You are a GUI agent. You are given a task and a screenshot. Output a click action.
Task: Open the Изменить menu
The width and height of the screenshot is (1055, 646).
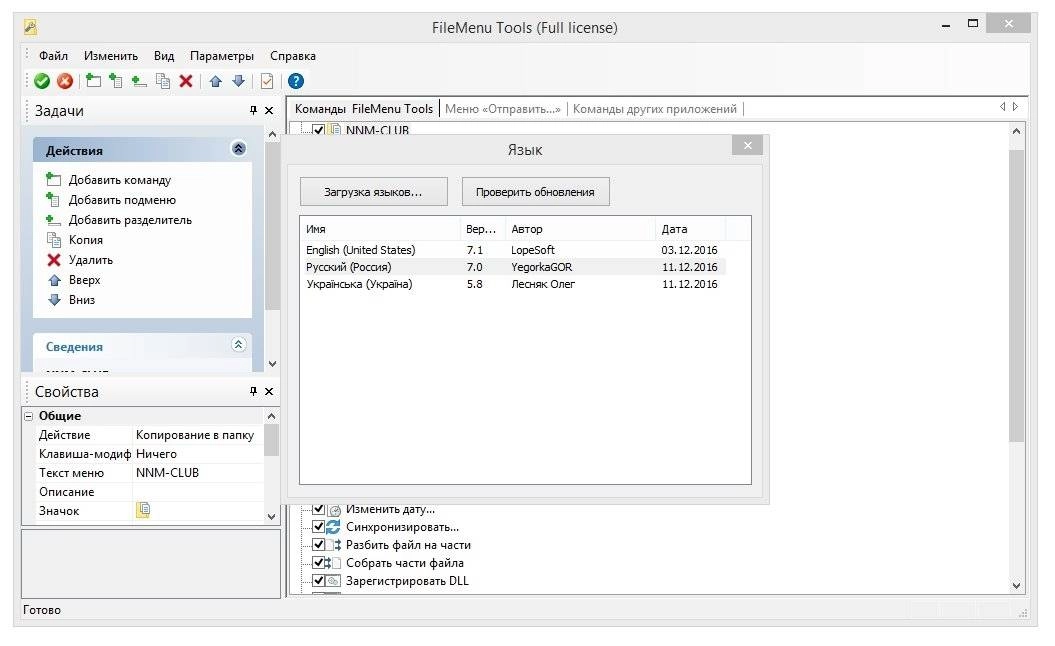[110, 56]
